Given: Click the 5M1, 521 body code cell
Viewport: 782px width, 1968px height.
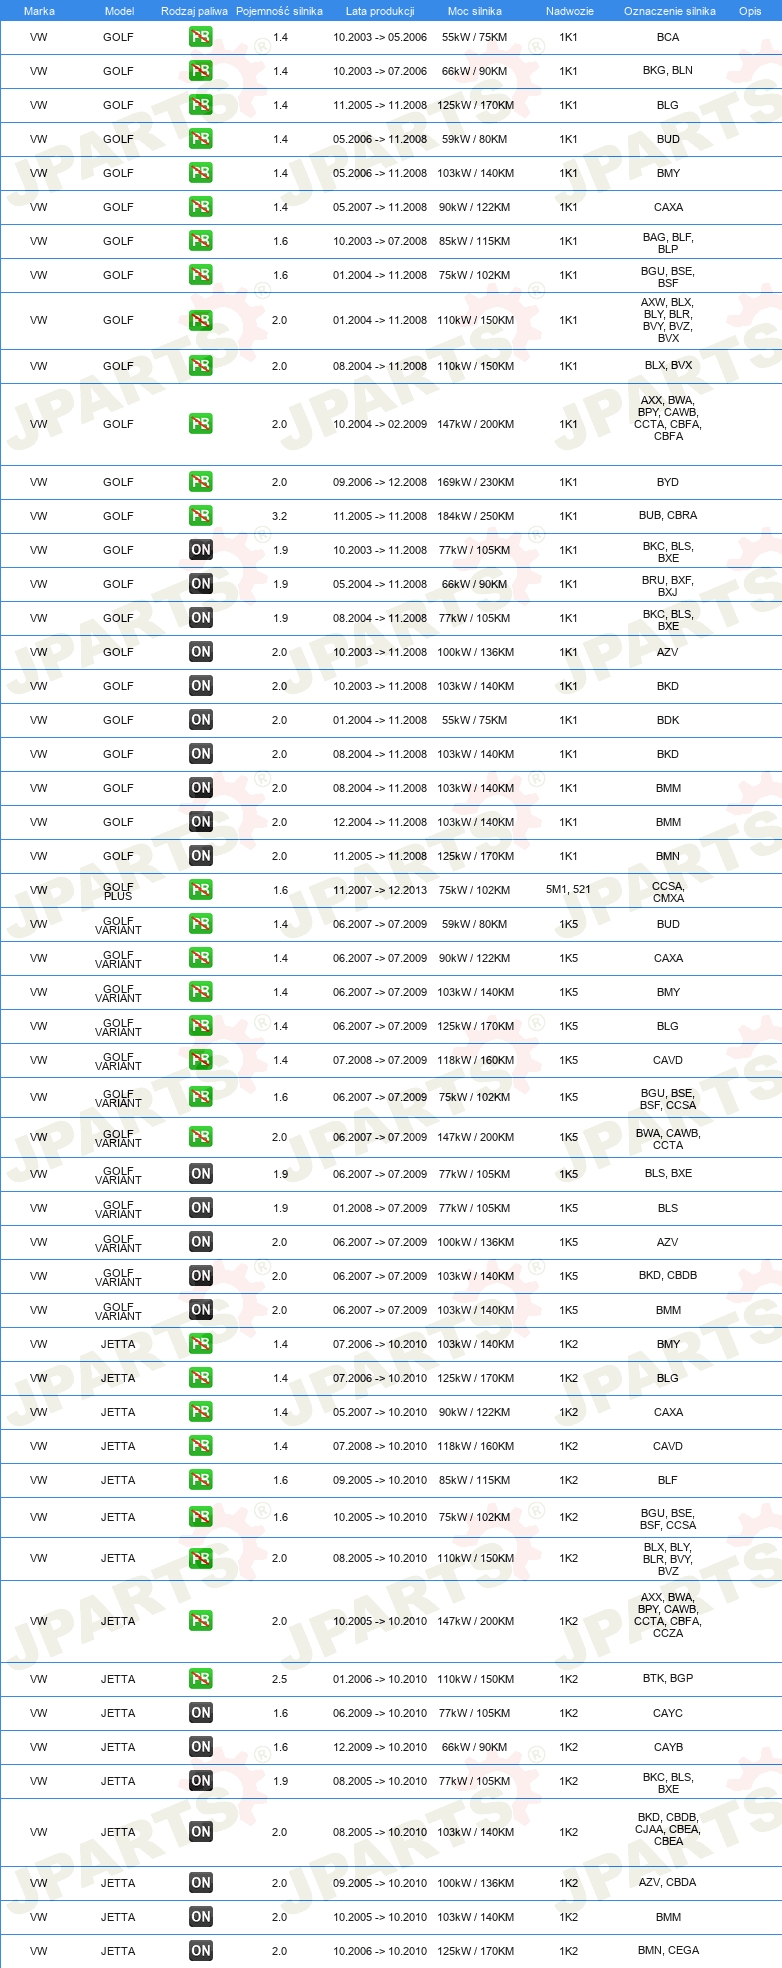Looking at the screenshot, I should (x=568, y=890).
